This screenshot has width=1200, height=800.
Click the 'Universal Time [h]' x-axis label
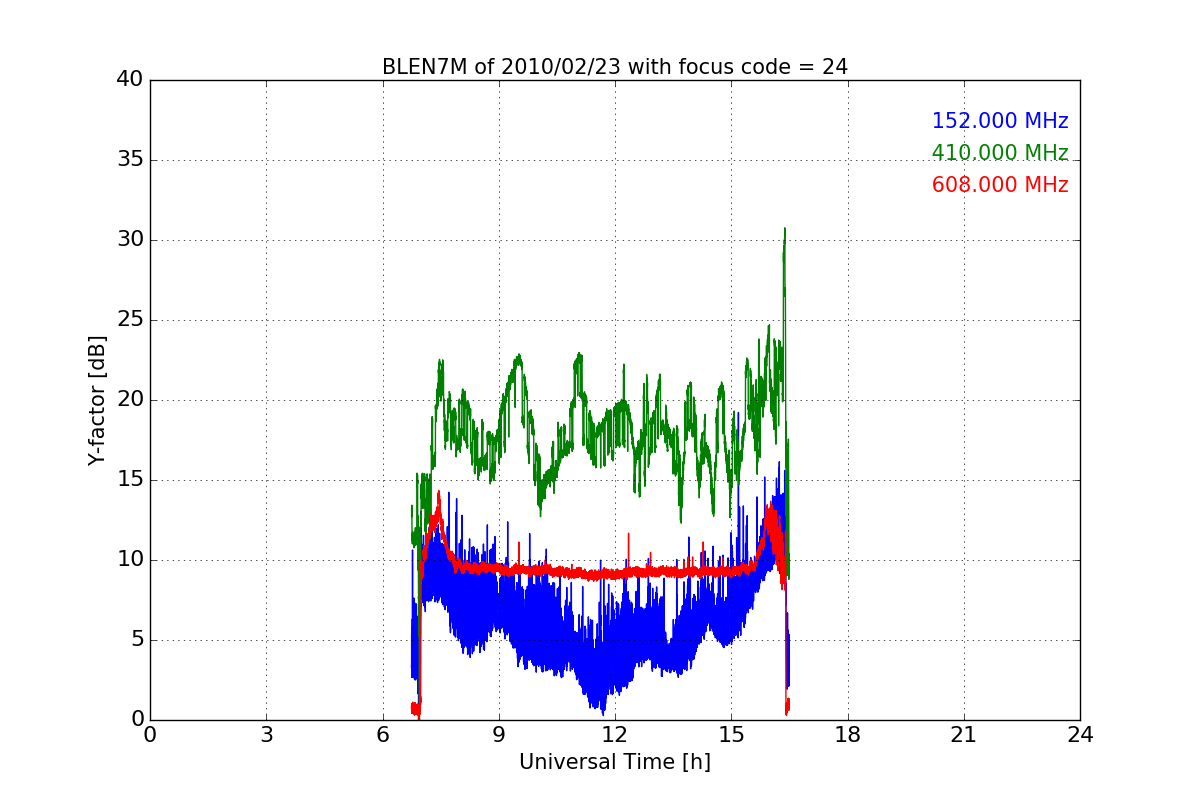(x=614, y=762)
